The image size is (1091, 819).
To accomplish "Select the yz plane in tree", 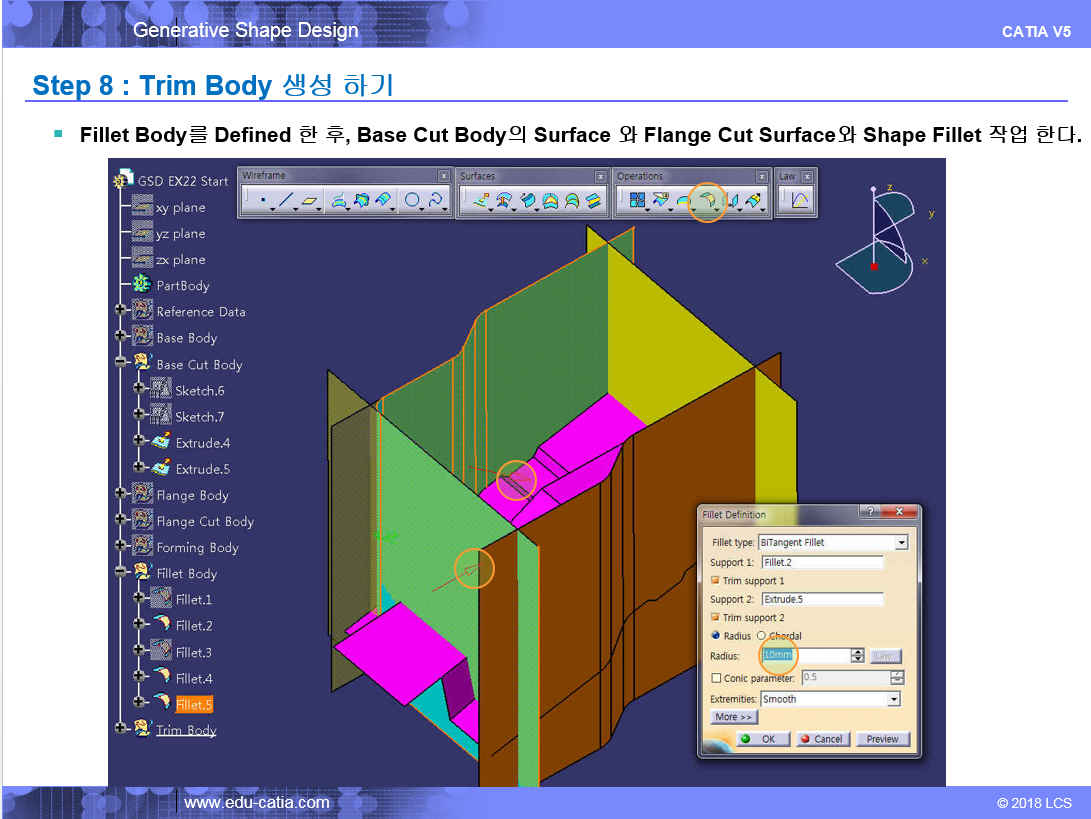I will pyautogui.click(x=180, y=234).
